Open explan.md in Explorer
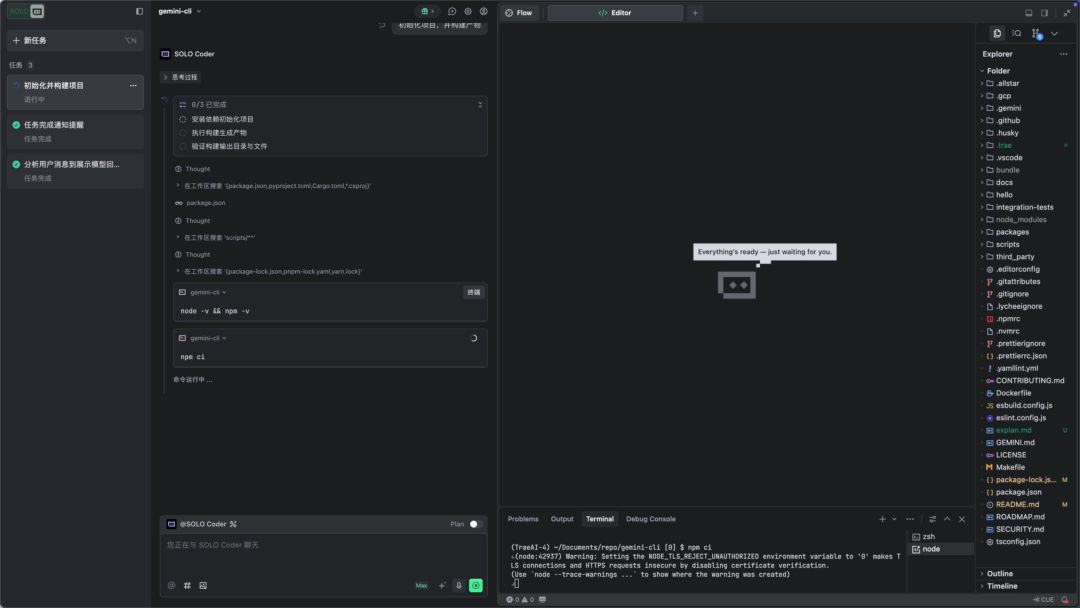1080x608 pixels. coord(1012,430)
